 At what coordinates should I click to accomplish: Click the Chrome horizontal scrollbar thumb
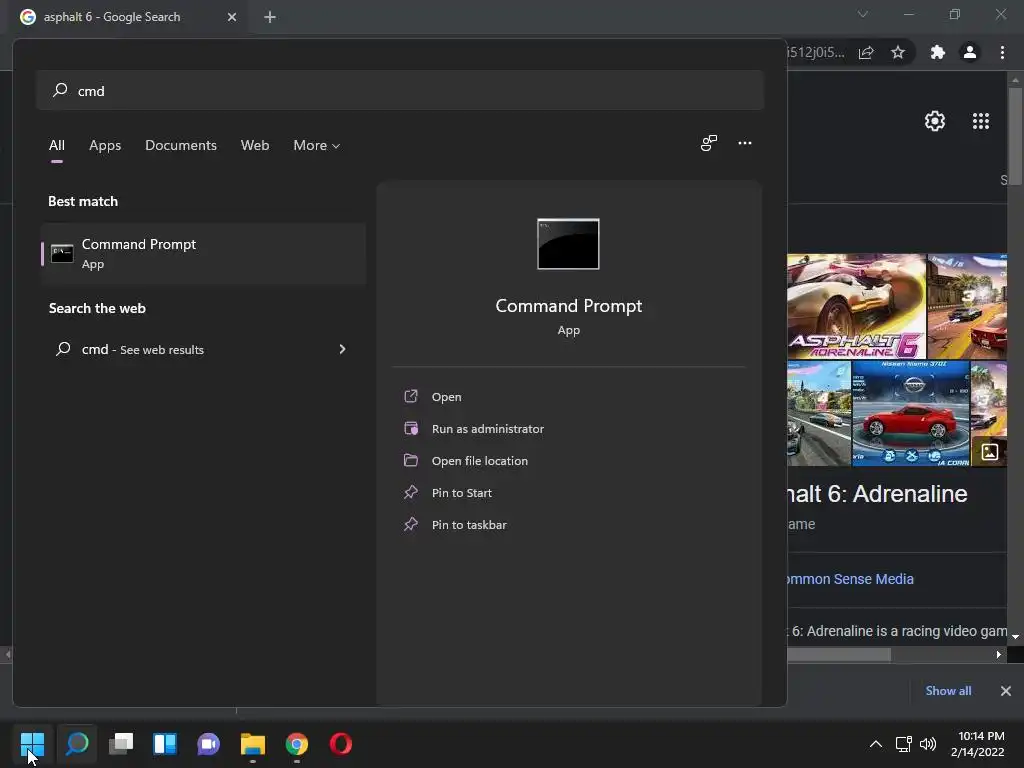click(x=839, y=654)
